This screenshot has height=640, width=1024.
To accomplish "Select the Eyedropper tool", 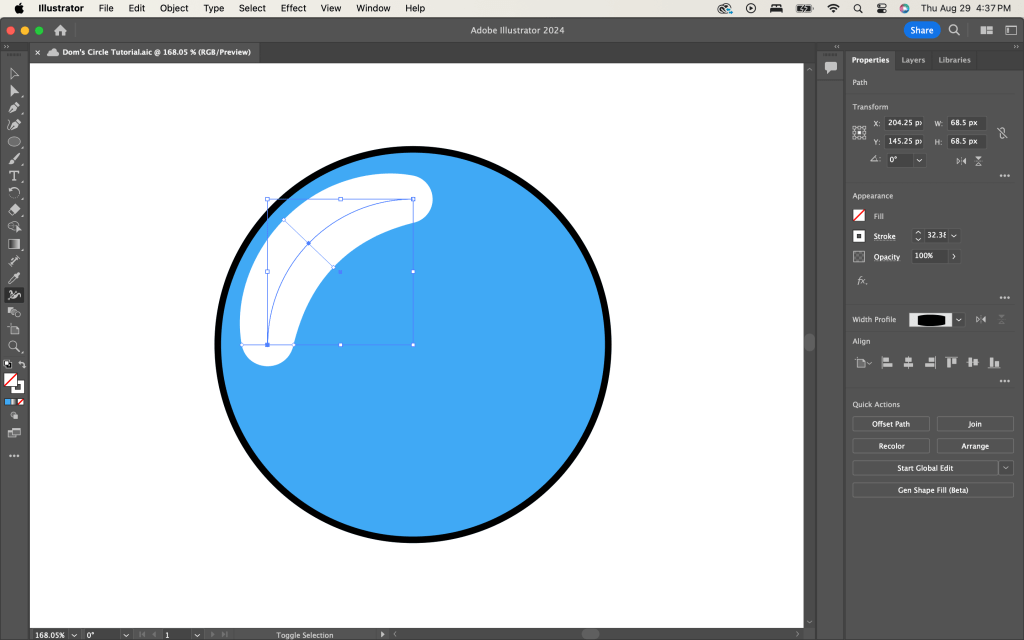I will pyautogui.click(x=14, y=278).
